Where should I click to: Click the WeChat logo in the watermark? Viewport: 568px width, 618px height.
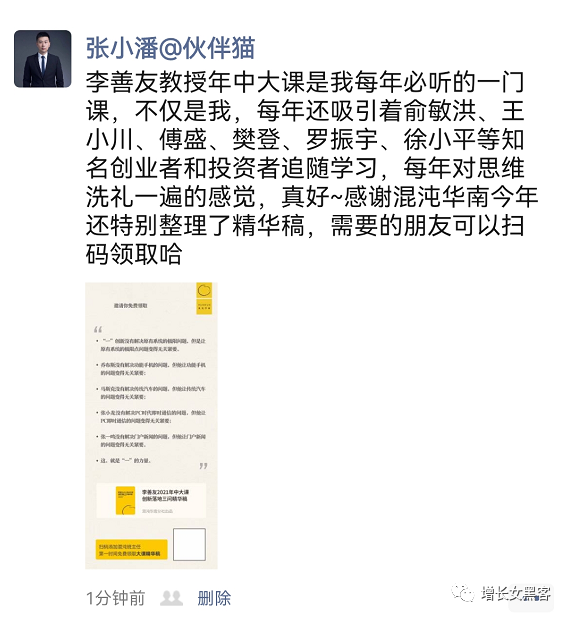[x=463, y=593]
